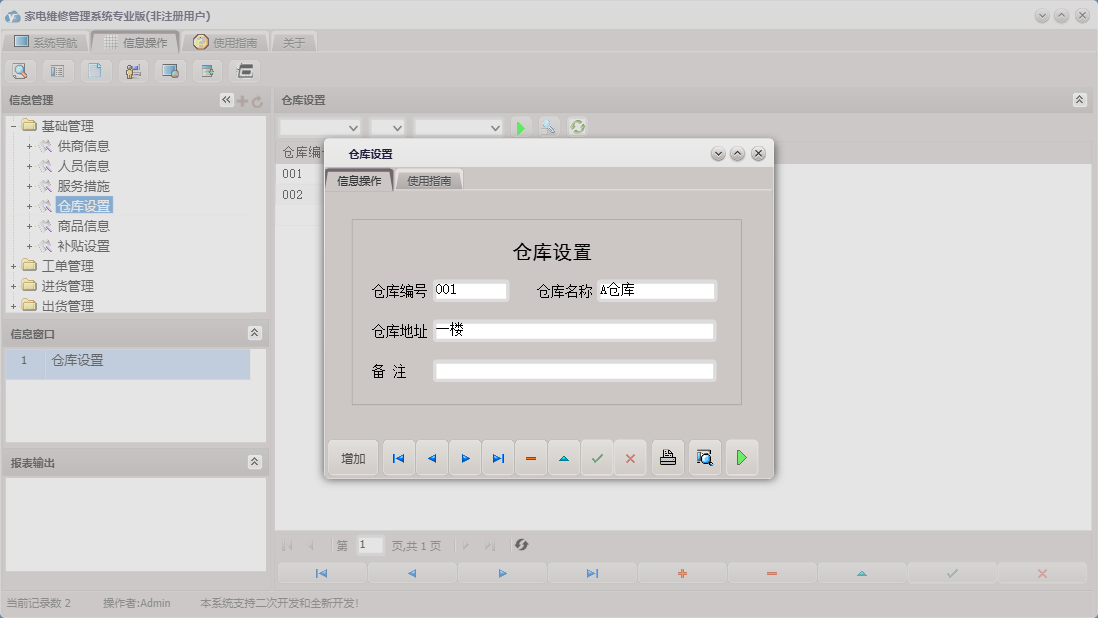Click the last-record navigation arrow in the dialog
This screenshot has width=1098, height=618.
click(498, 457)
